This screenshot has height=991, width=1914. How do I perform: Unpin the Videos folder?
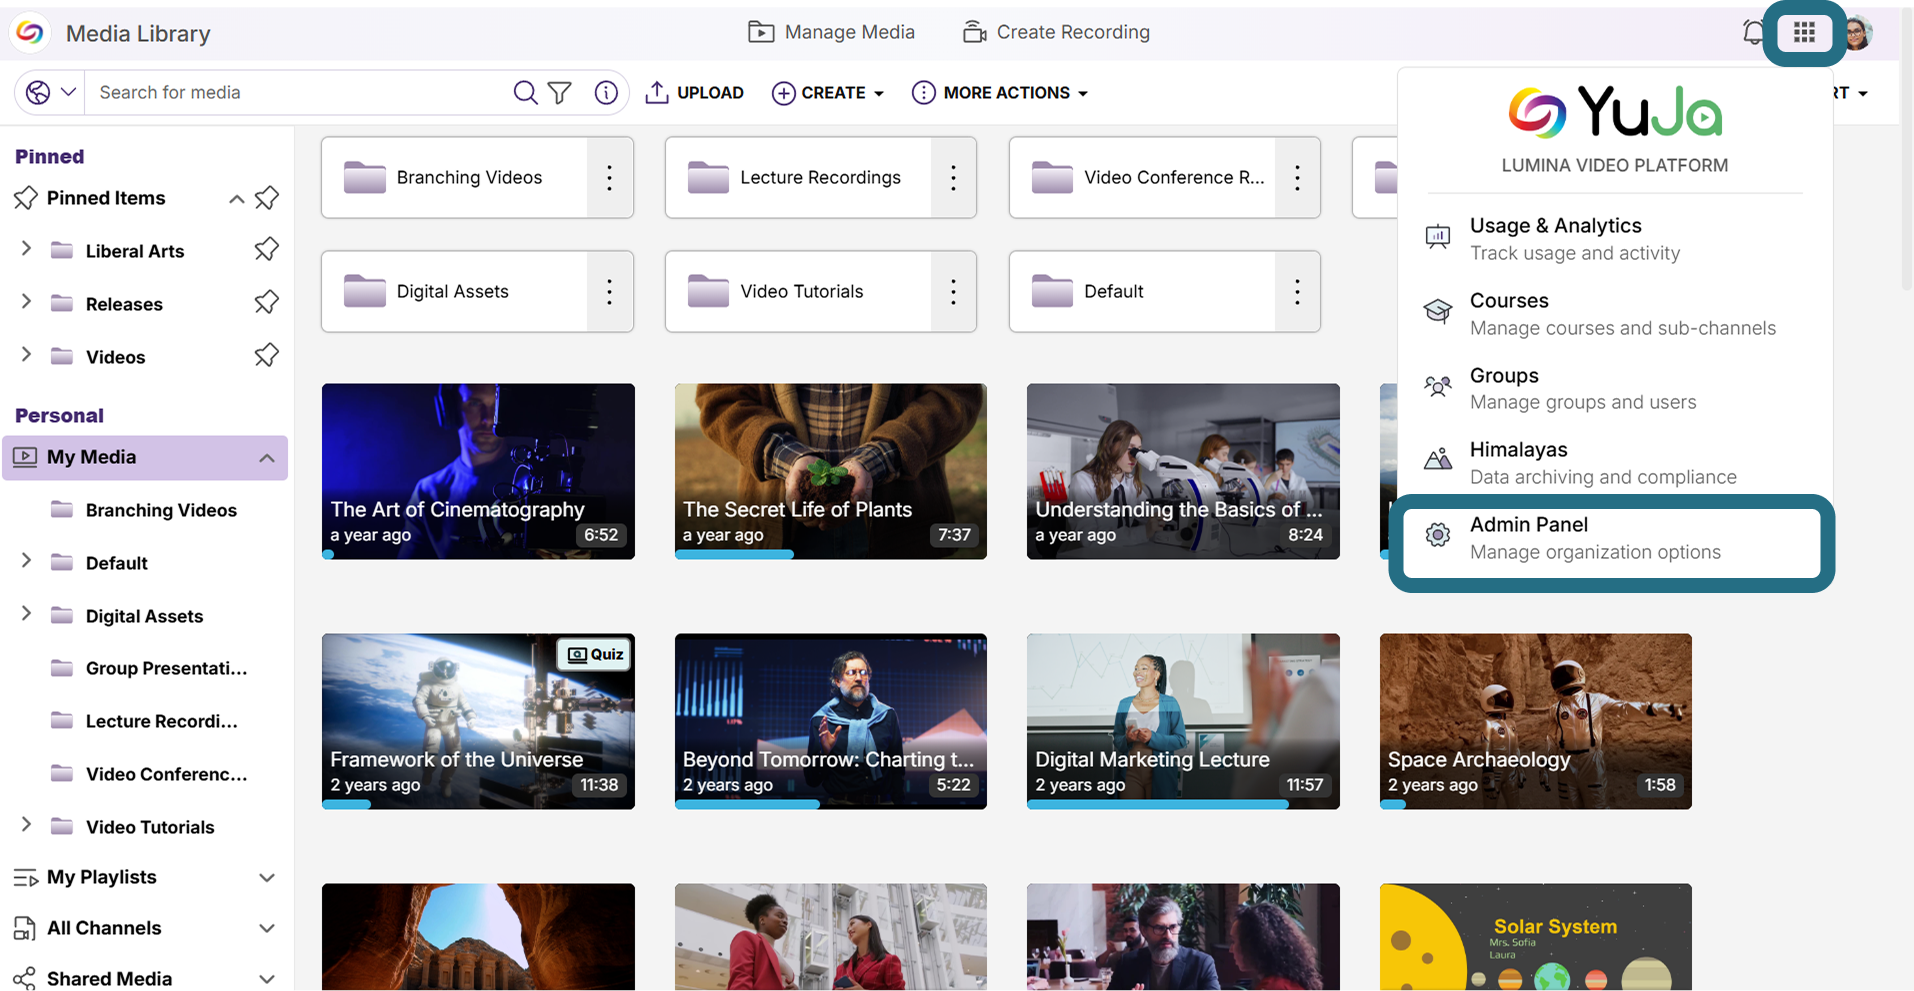[266, 355]
